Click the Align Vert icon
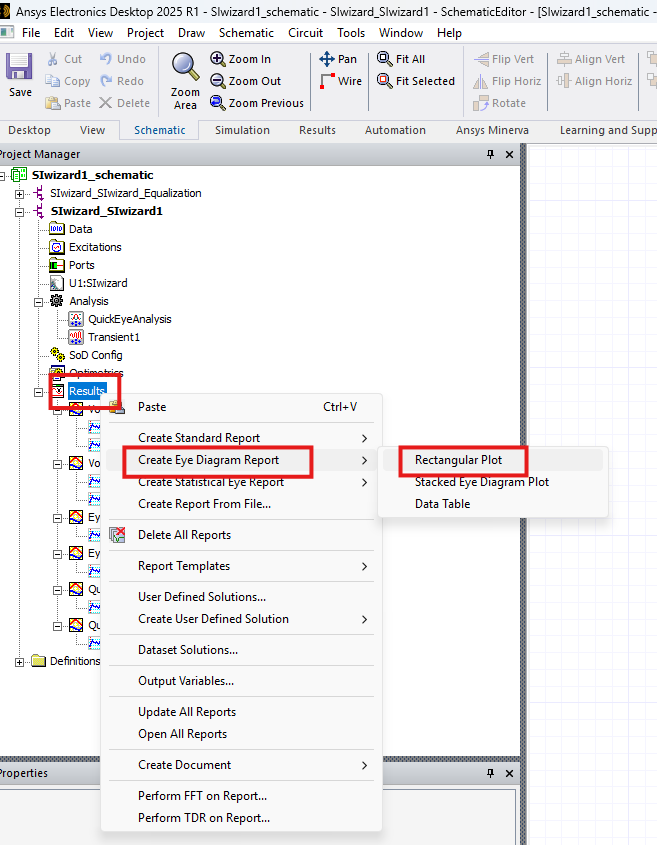This screenshot has height=845, width=657. [564, 59]
